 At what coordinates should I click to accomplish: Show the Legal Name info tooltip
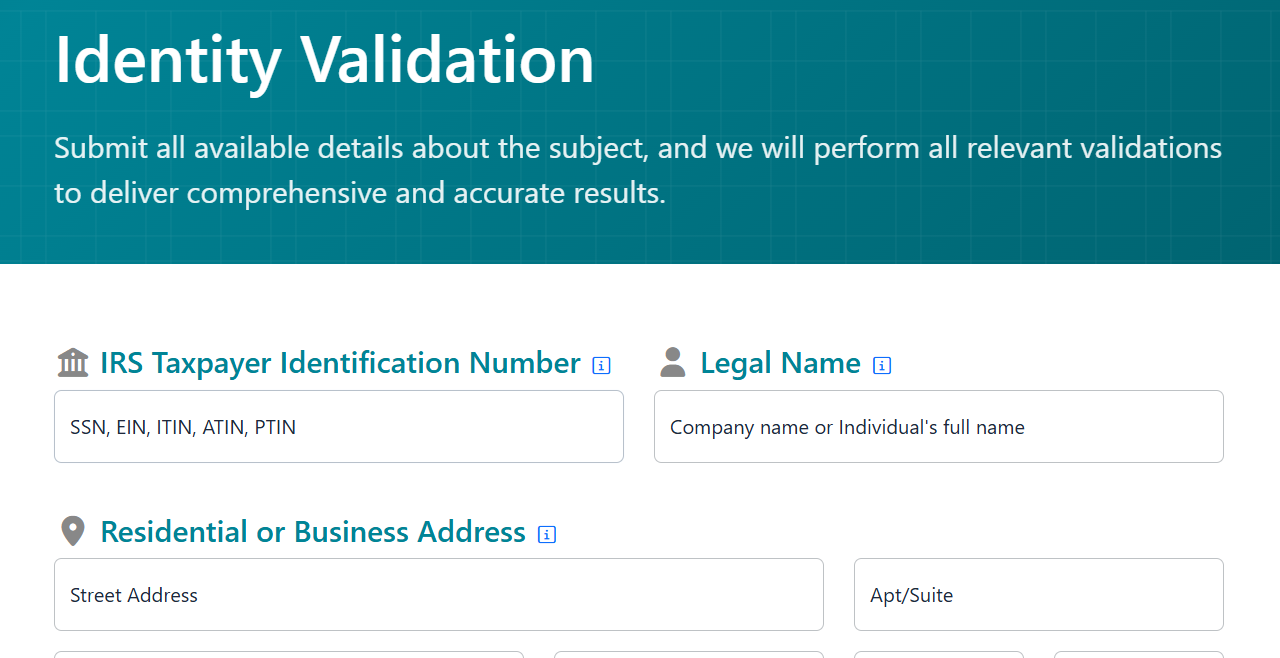882,365
